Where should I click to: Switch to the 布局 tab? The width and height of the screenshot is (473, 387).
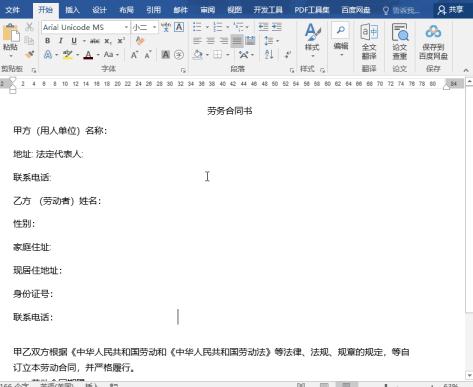[x=126, y=10]
